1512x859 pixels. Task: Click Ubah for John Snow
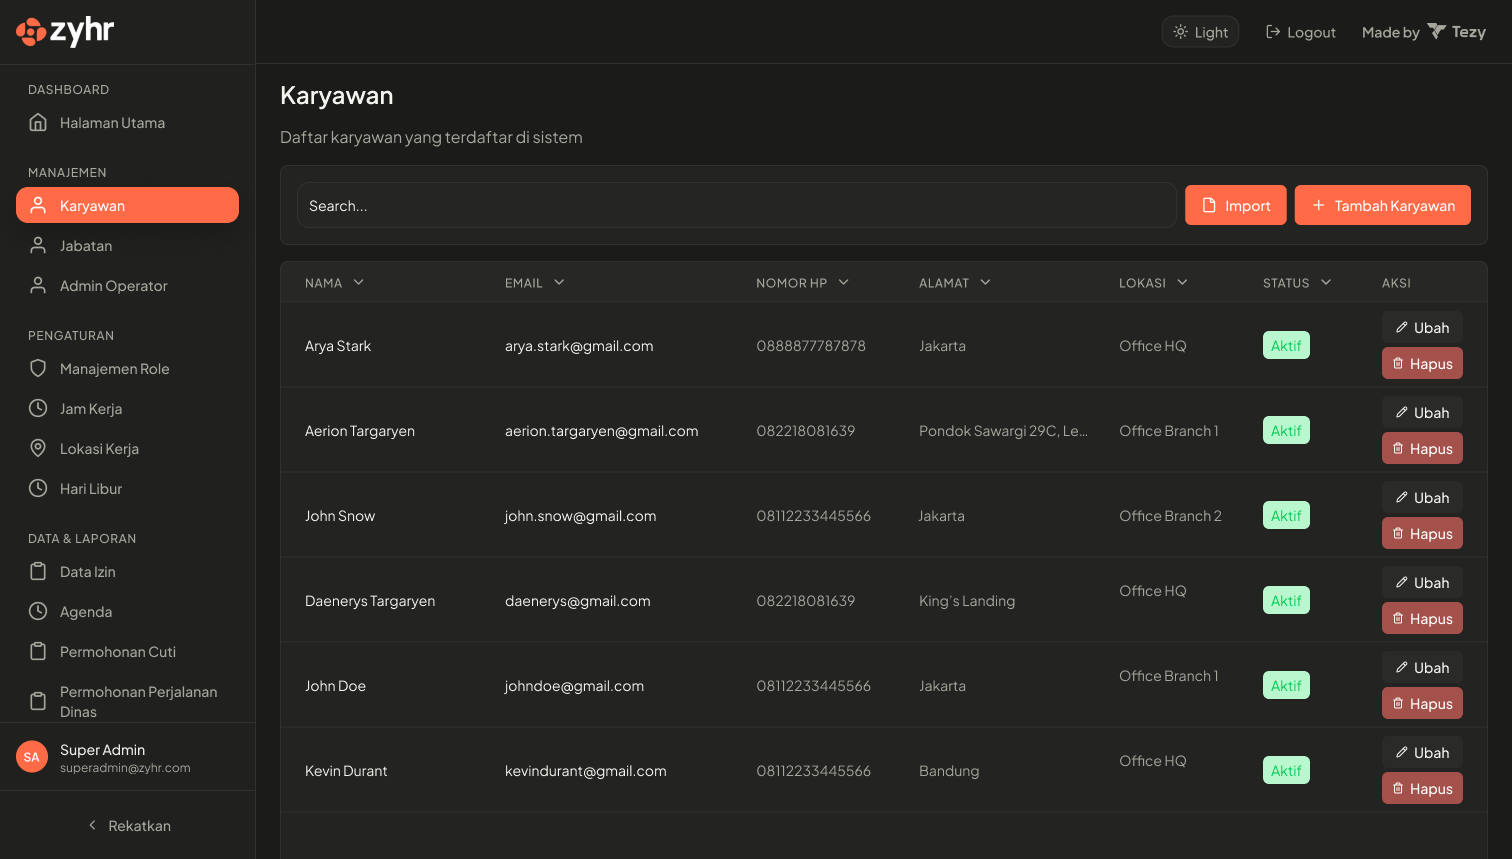(x=1422, y=498)
